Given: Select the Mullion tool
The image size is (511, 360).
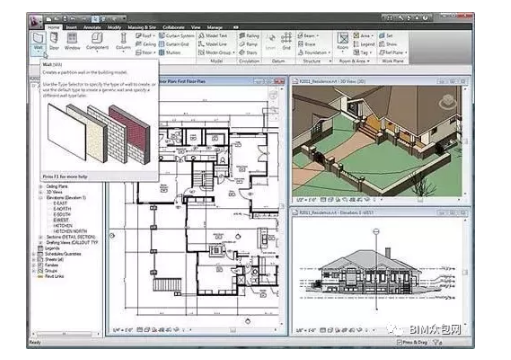Looking at the screenshot, I should pyautogui.click(x=170, y=52).
